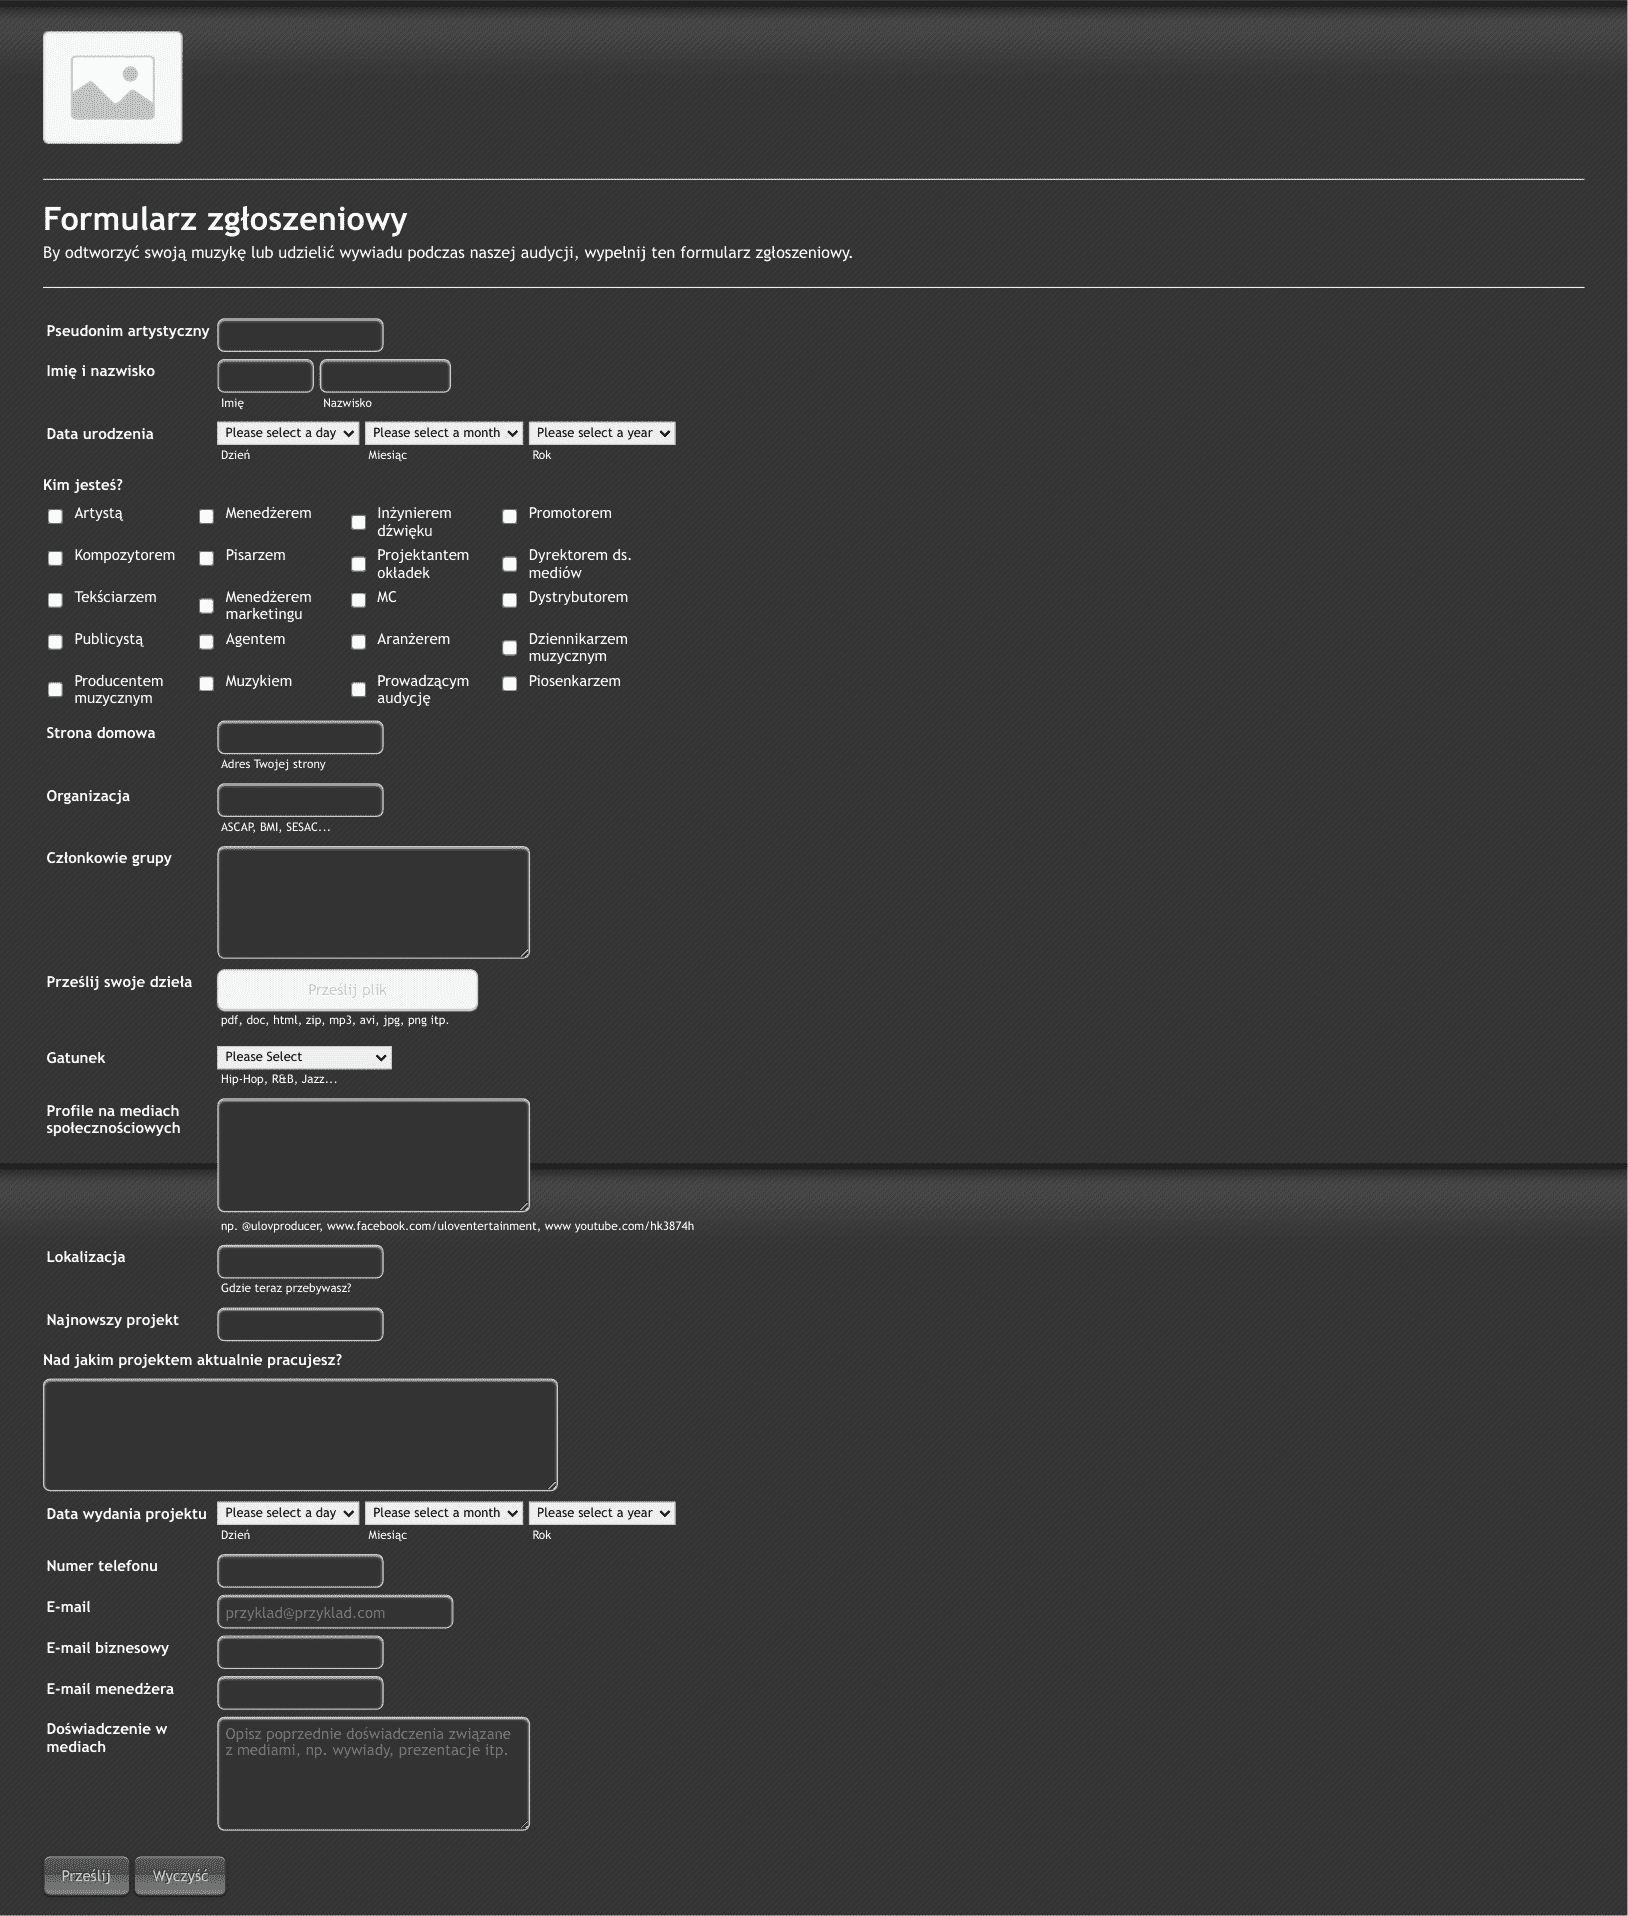1628x1916 pixels.
Task: Click the social media profiles text area
Action: click(x=373, y=1155)
